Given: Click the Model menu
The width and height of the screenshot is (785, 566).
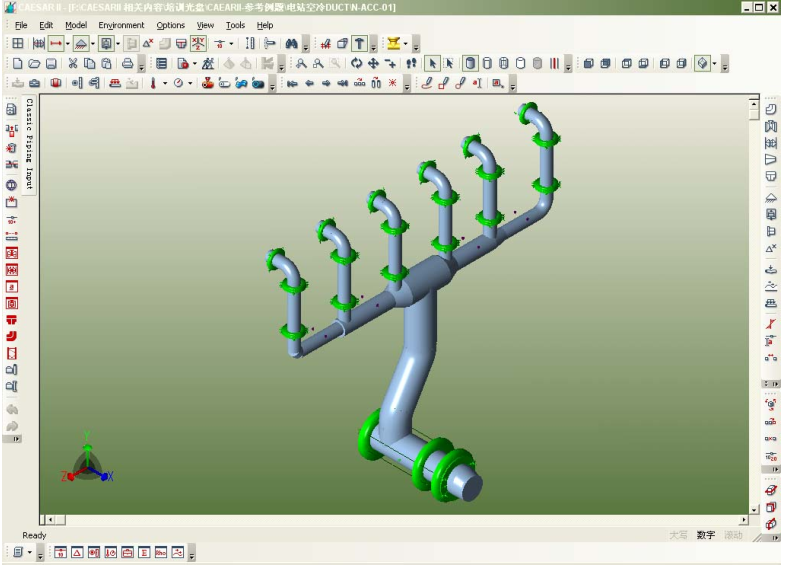Looking at the screenshot, I should click(76, 25).
